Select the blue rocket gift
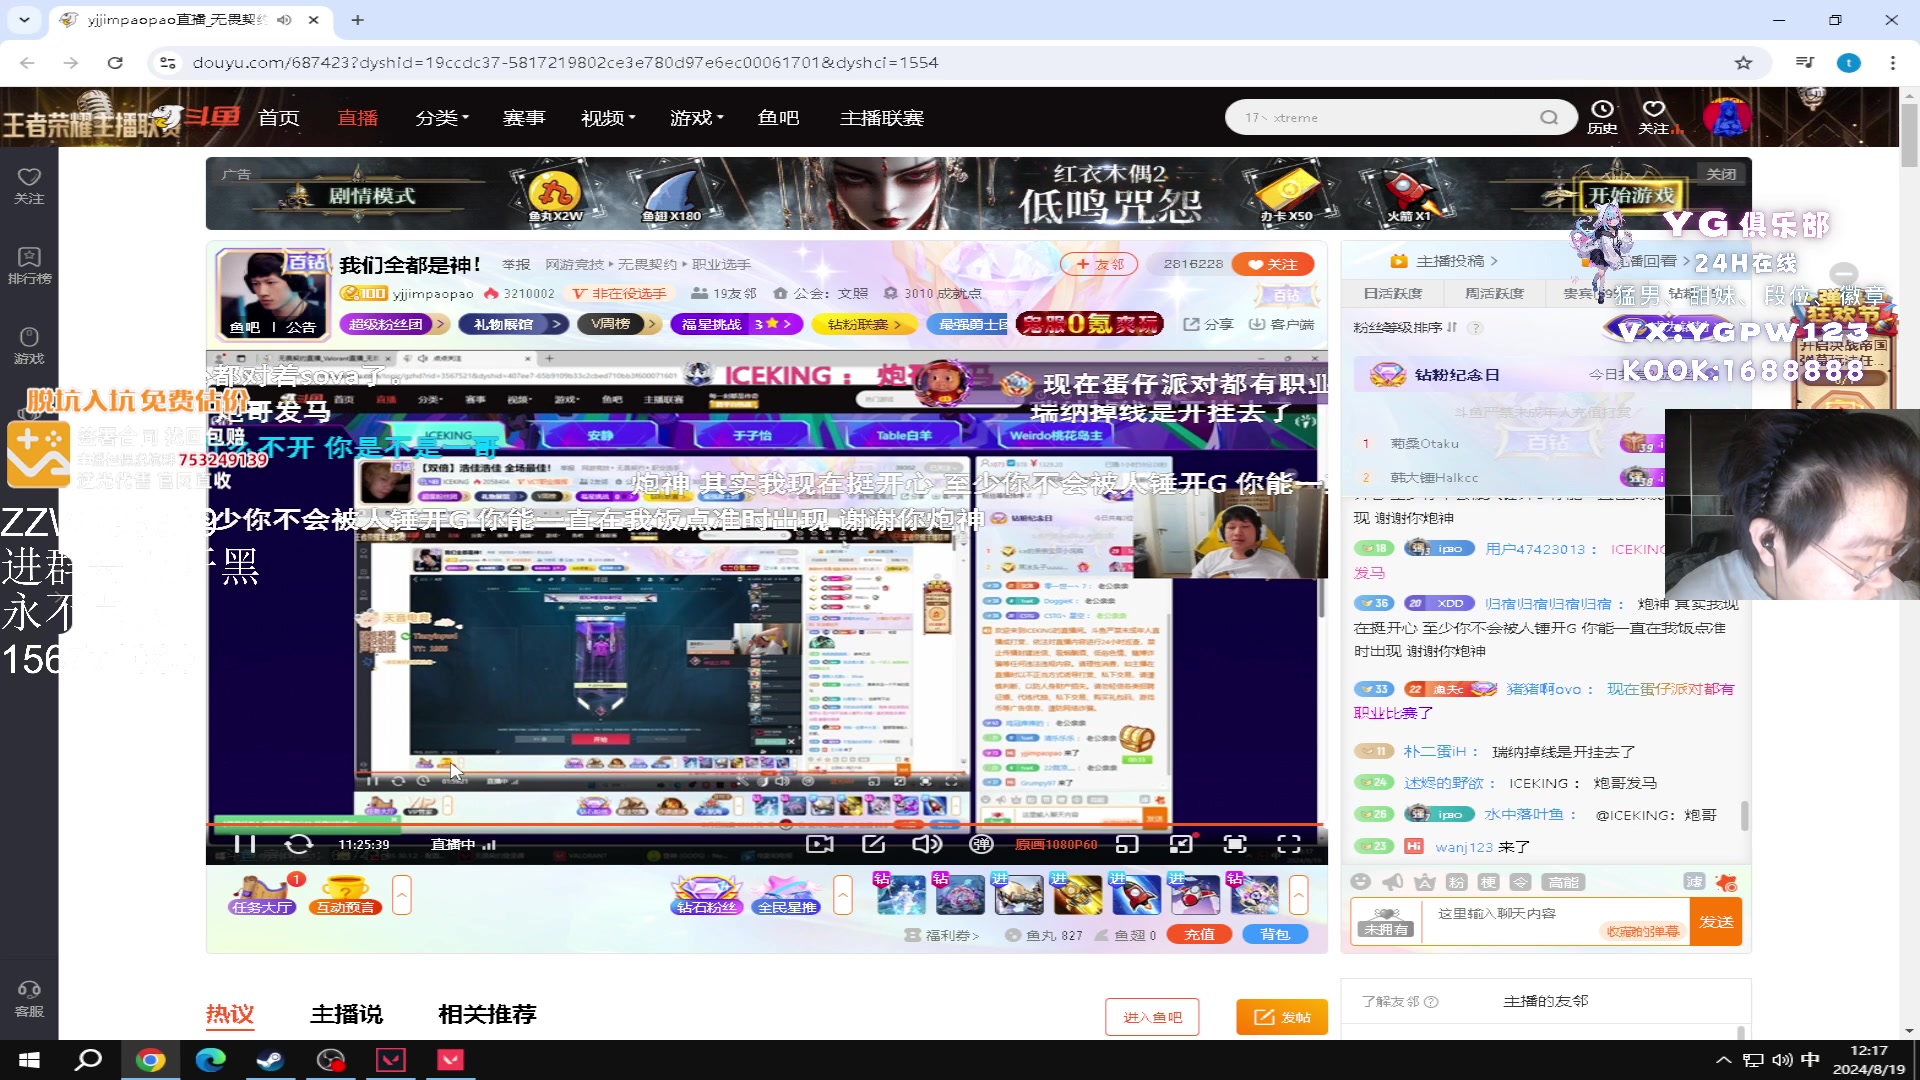1920x1080 pixels. tap(1137, 894)
